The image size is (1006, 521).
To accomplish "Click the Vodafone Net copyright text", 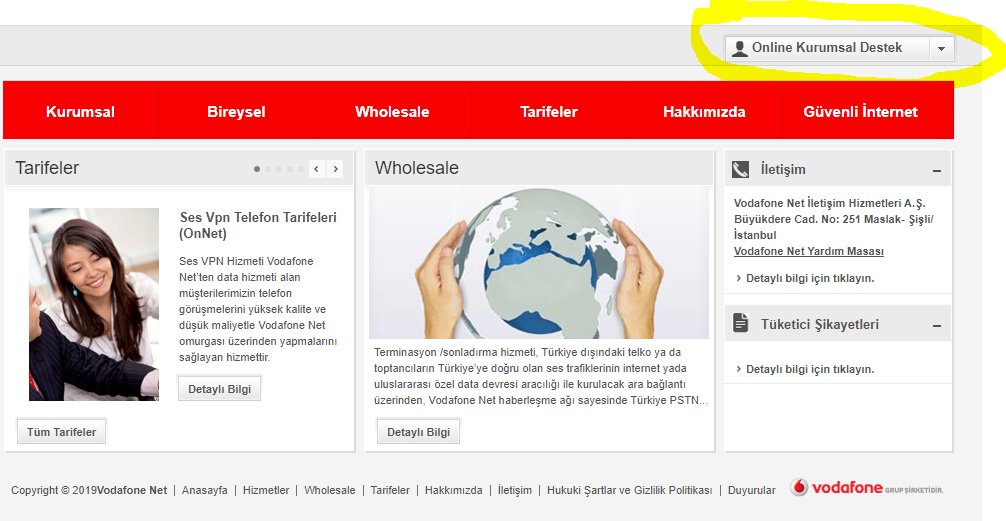I will pos(89,490).
